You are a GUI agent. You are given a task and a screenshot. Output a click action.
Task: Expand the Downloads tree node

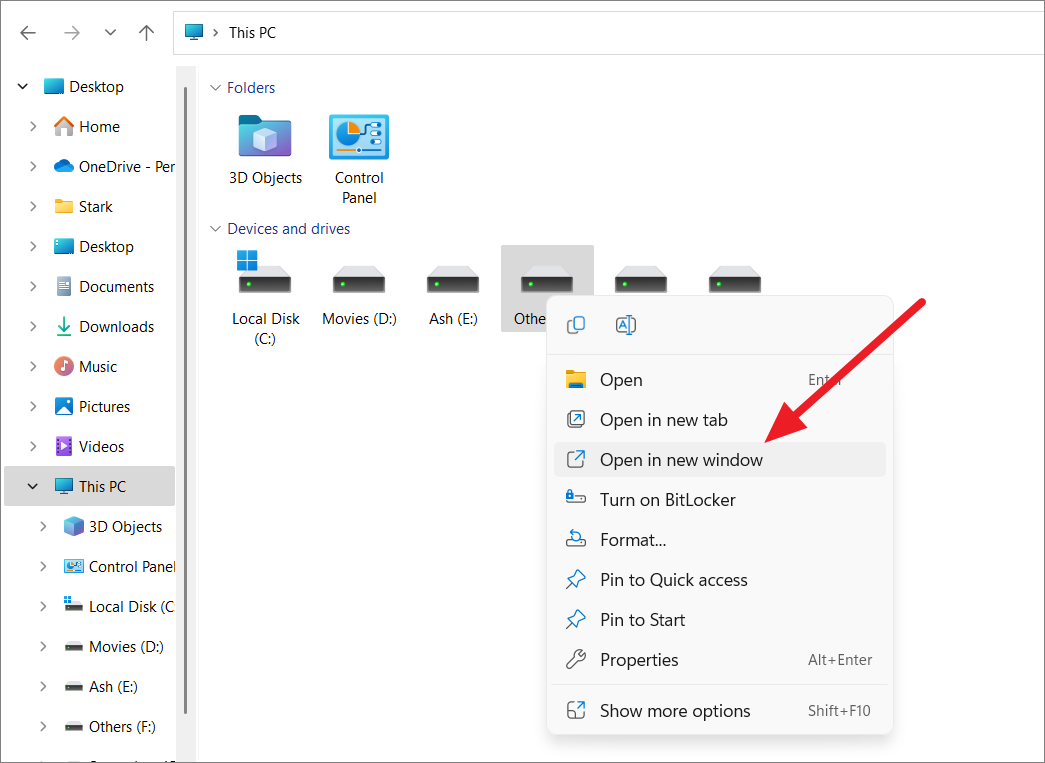(33, 327)
